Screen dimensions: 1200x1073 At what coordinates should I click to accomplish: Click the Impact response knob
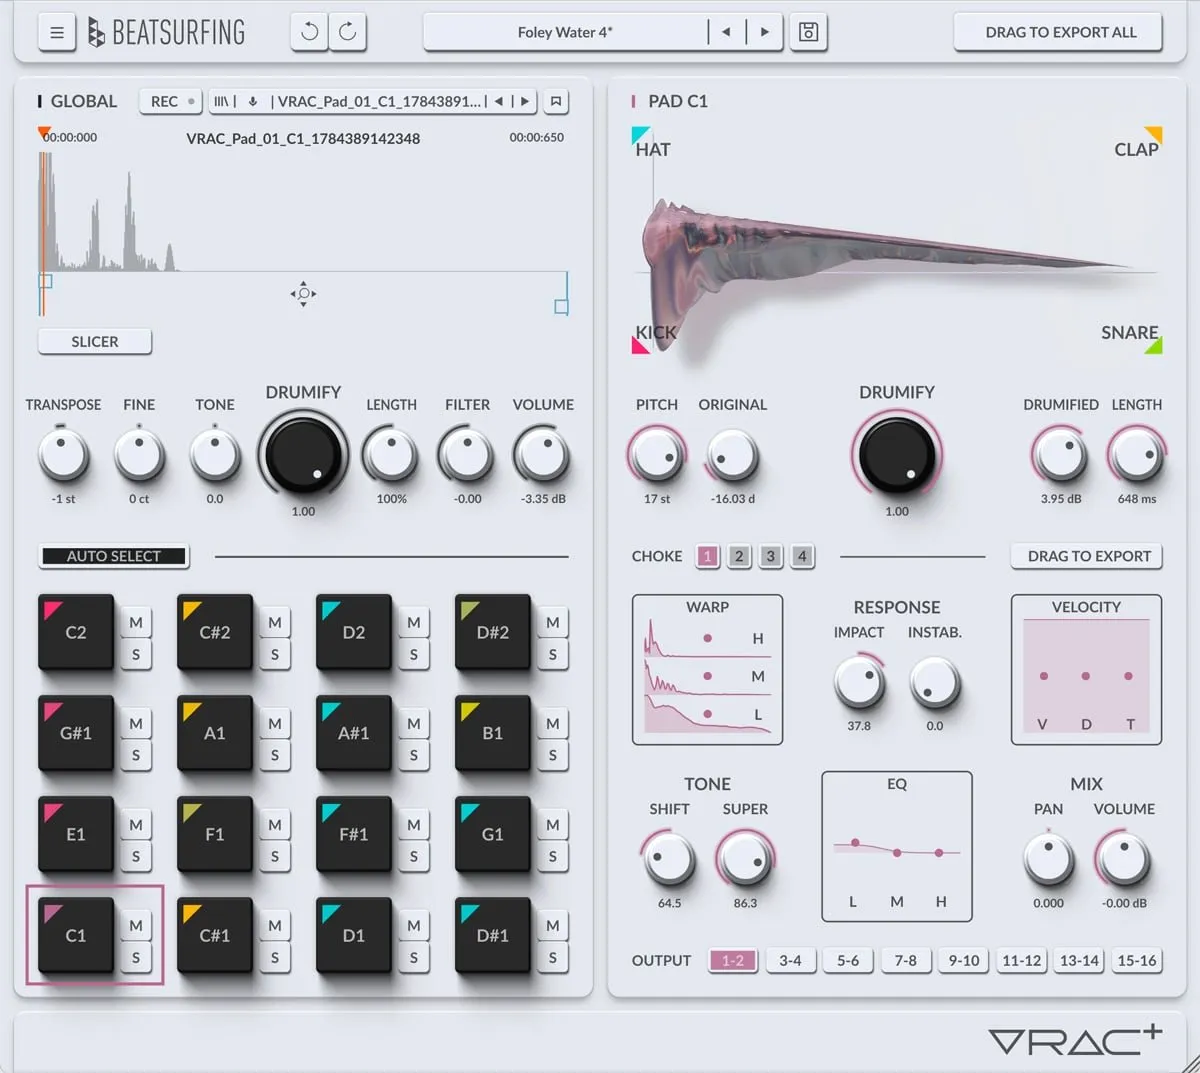click(859, 682)
